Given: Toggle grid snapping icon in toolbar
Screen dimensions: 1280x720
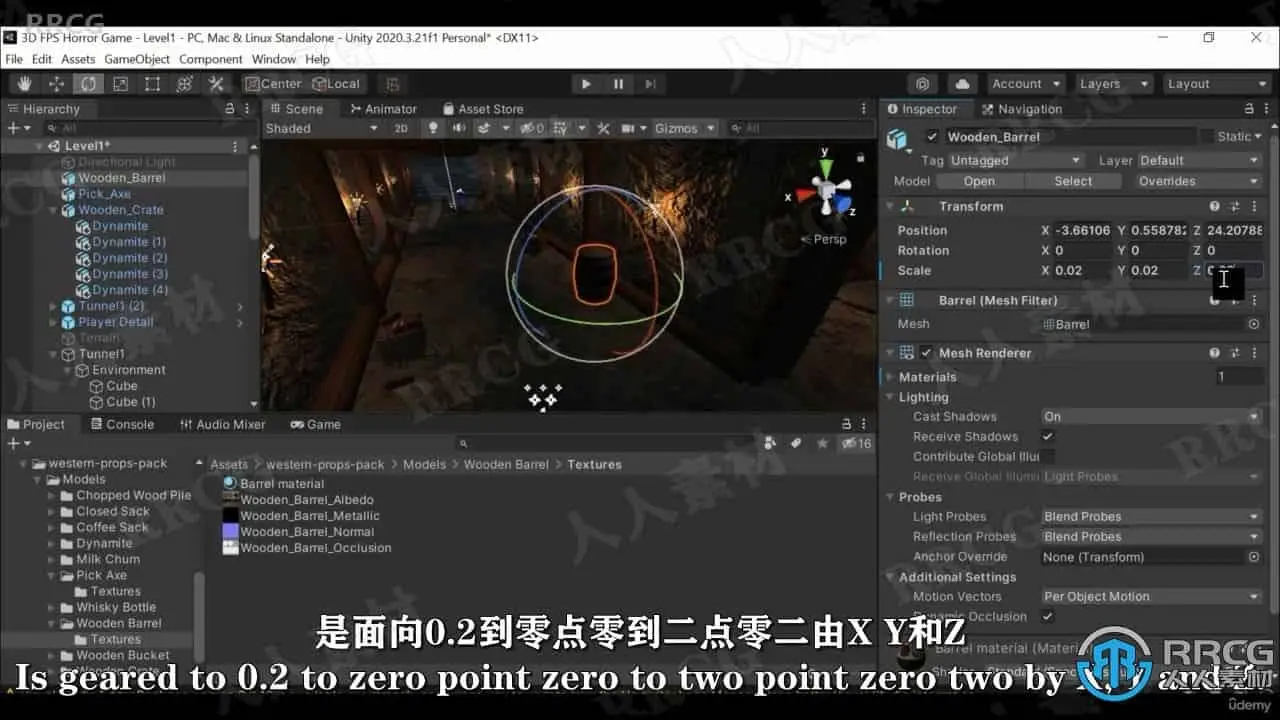Looking at the screenshot, I should pos(392,84).
